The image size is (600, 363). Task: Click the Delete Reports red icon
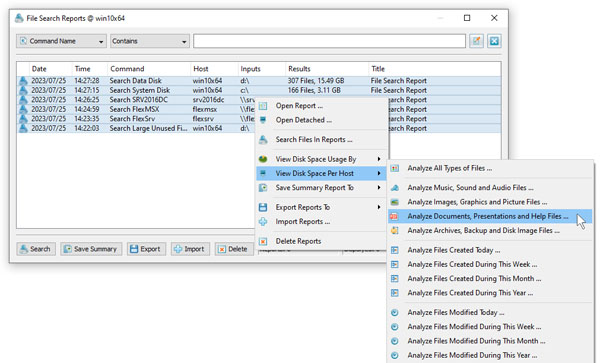click(x=263, y=241)
